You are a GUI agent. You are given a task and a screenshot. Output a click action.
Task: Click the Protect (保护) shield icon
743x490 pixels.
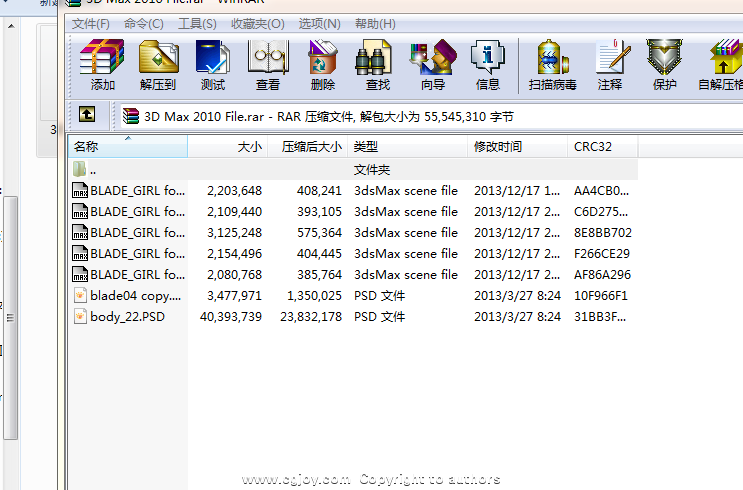[664, 57]
